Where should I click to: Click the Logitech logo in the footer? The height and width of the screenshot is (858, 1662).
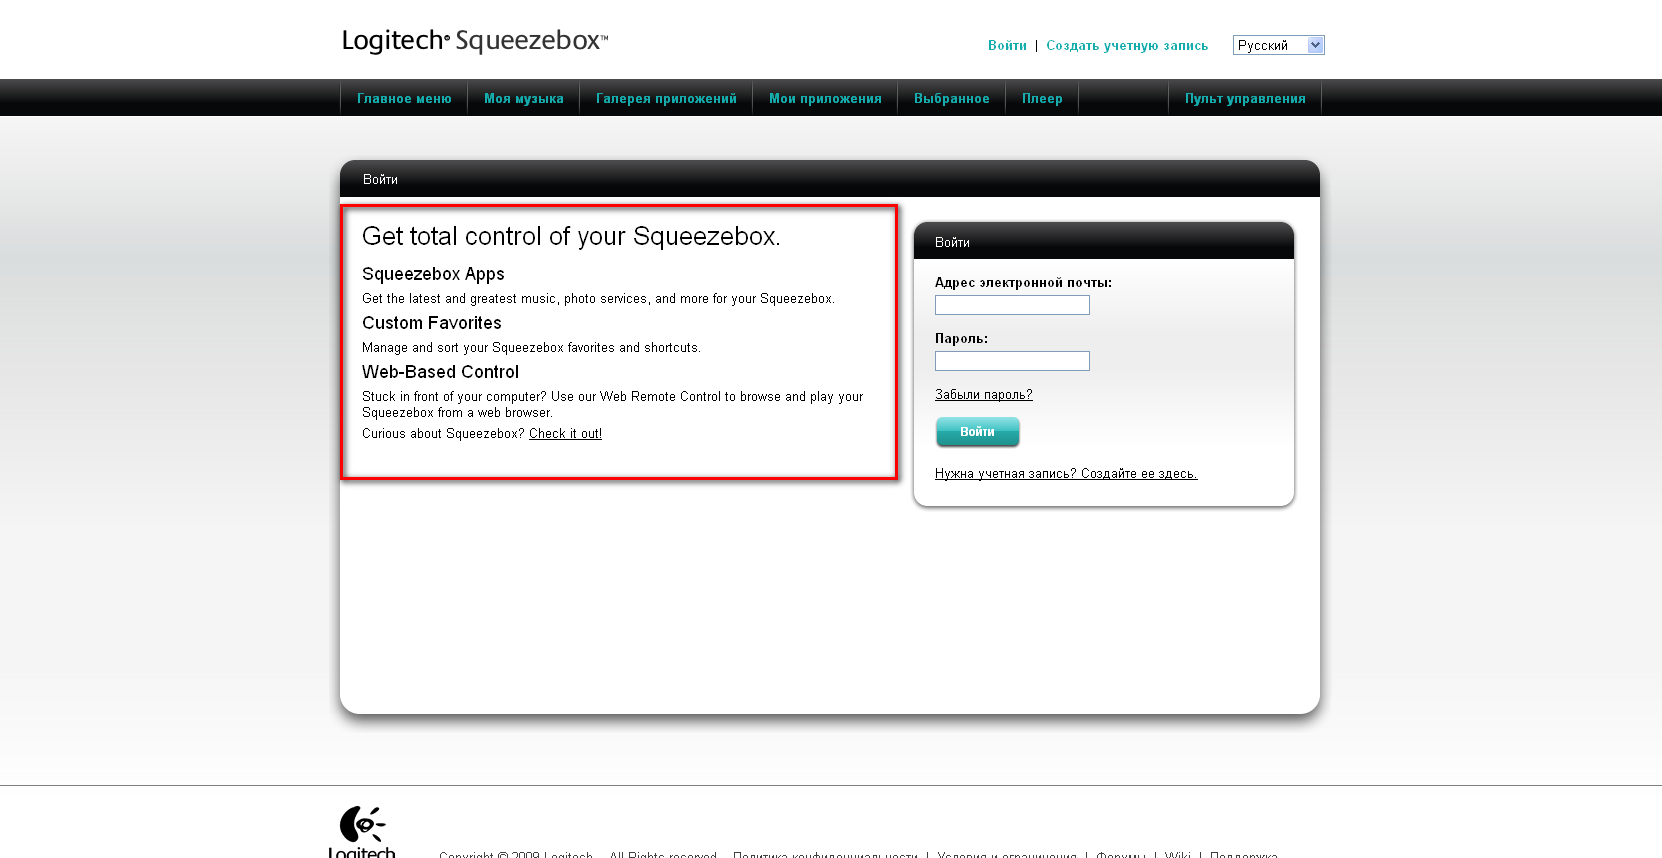coord(362,830)
